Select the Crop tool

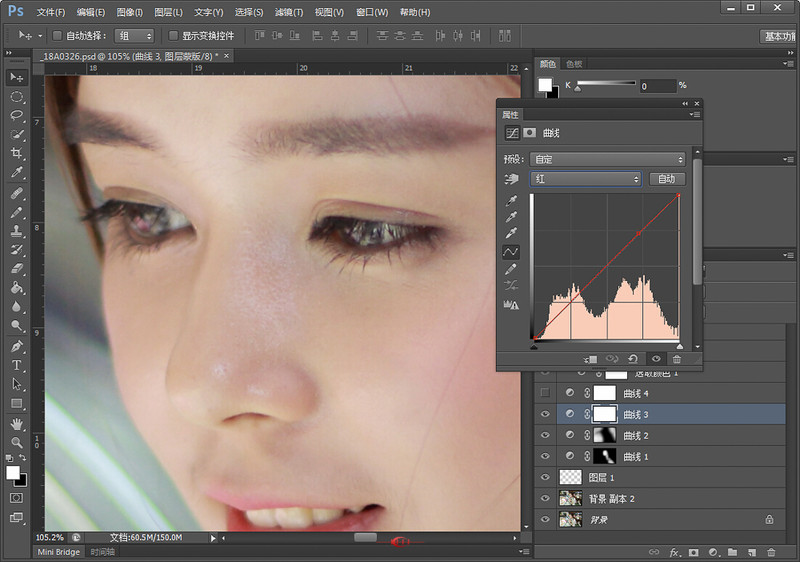point(16,154)
